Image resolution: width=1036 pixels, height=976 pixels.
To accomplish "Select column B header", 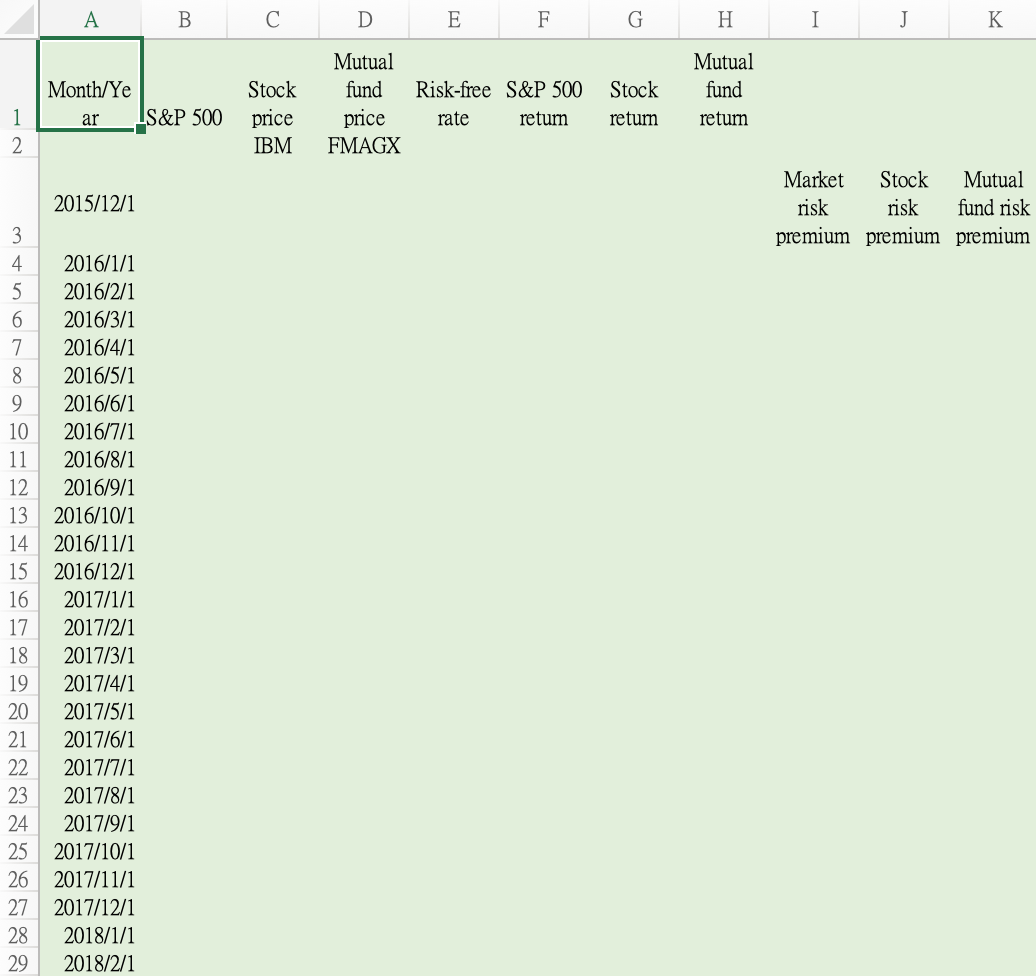I will point(184,19).
